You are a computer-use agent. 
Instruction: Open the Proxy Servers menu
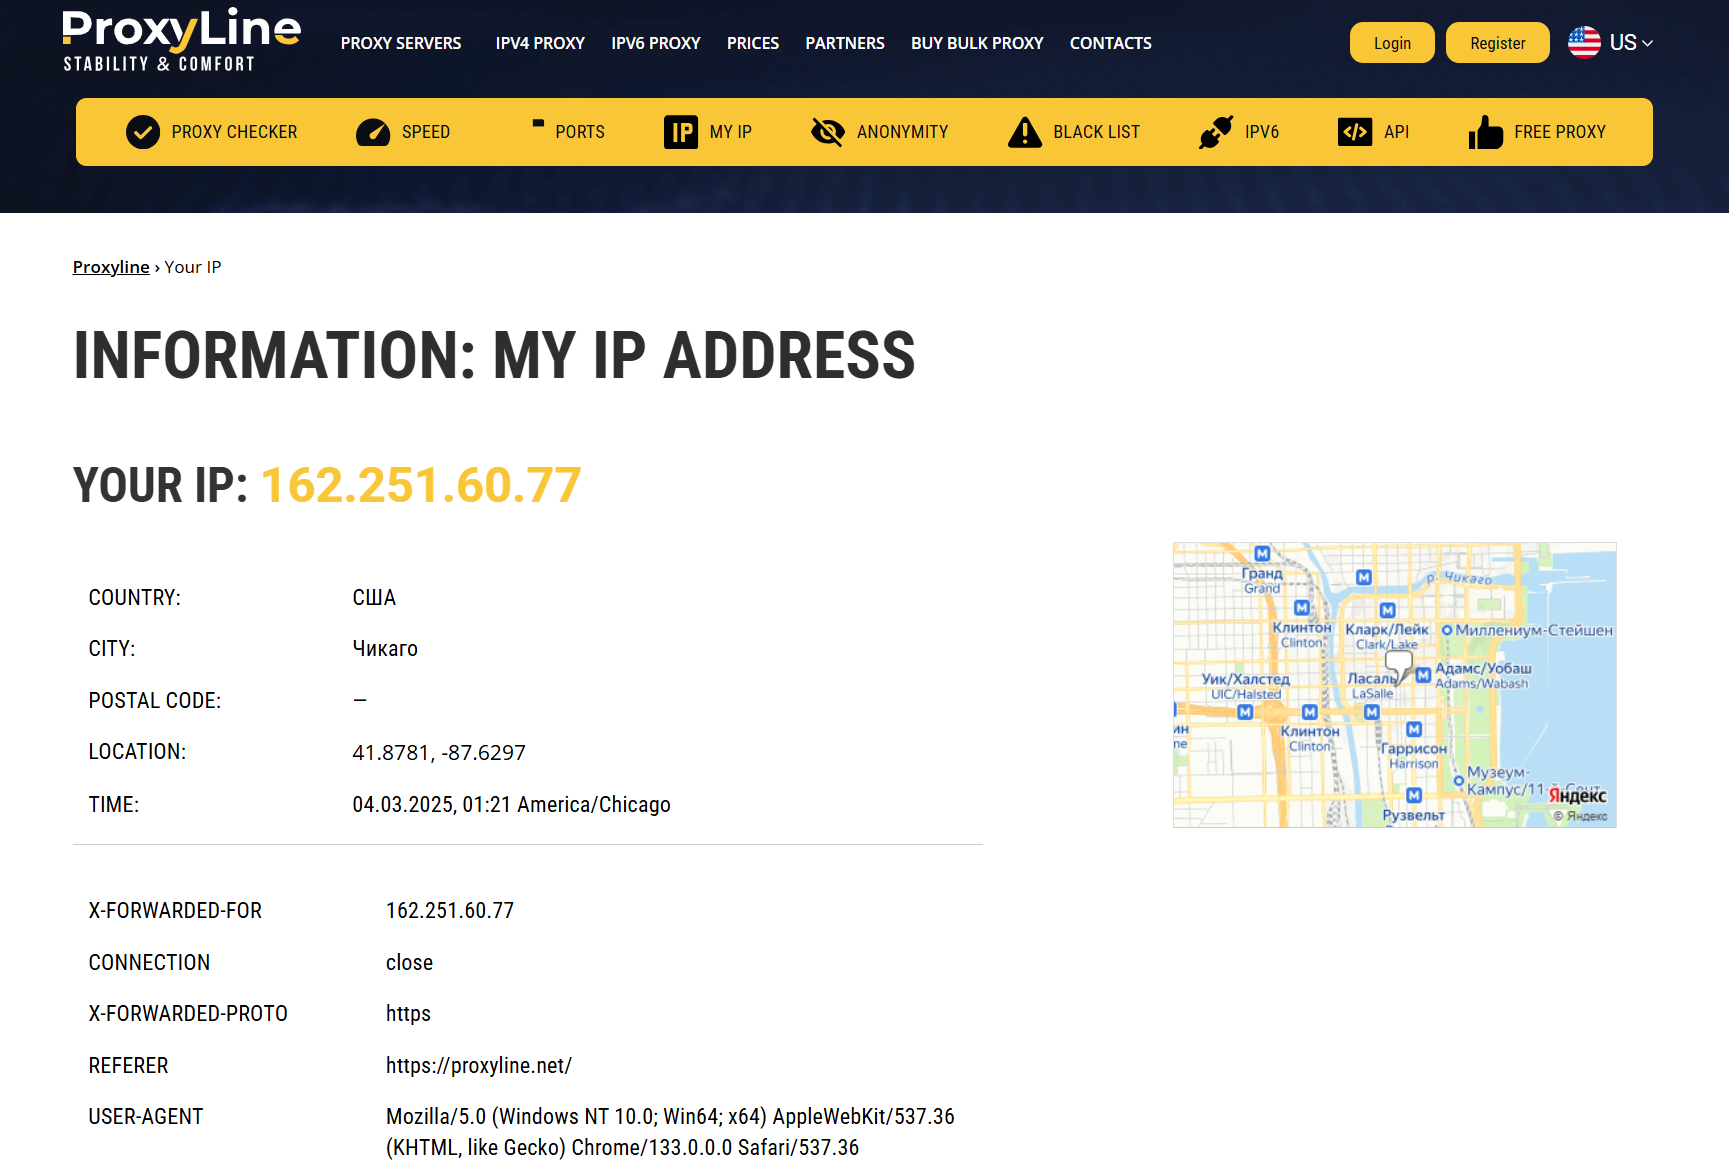coord(401,43)
